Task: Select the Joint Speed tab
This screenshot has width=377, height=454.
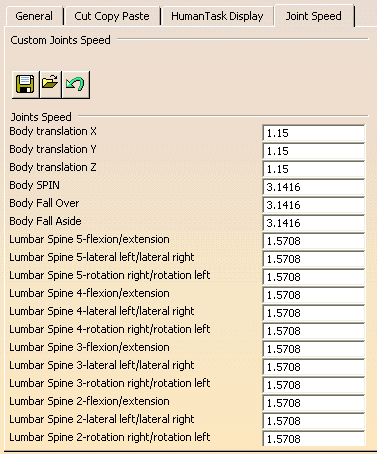Action: point(314,15)
